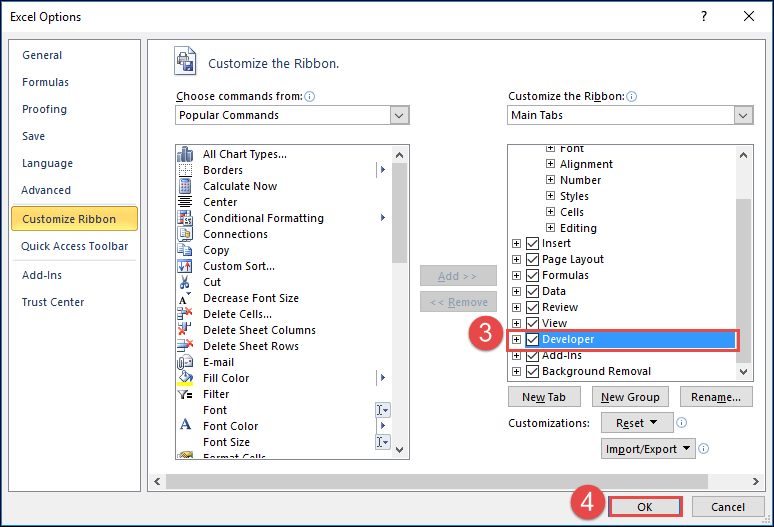
Task: Click the New Group button
Action: (x=630, y=397)
